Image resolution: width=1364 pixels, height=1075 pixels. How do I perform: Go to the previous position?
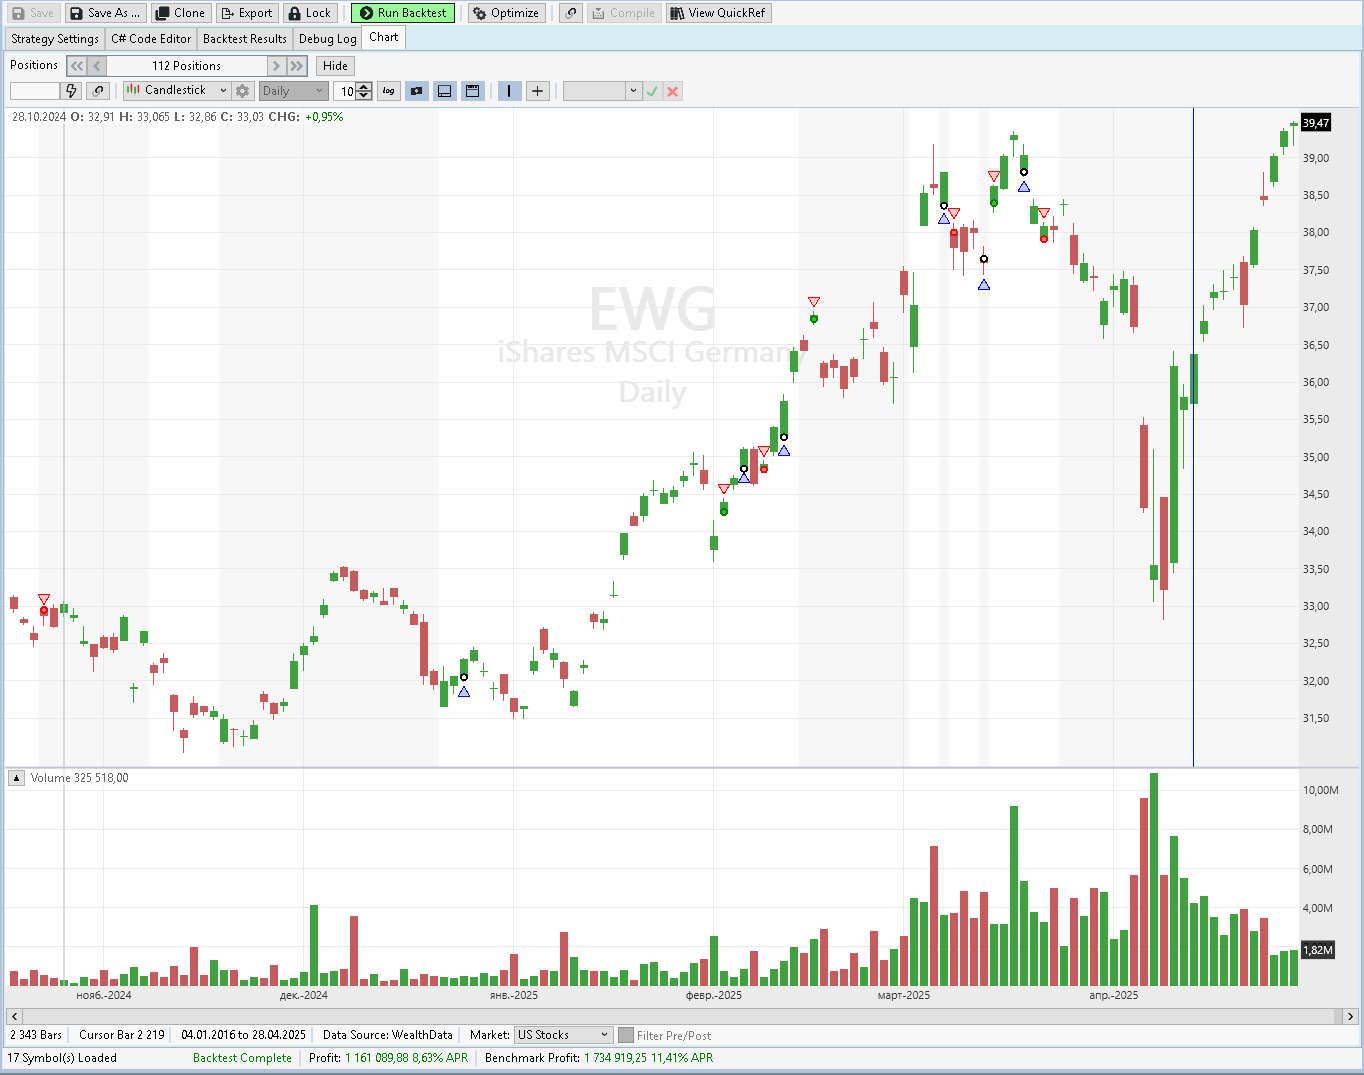coord(97,66)
